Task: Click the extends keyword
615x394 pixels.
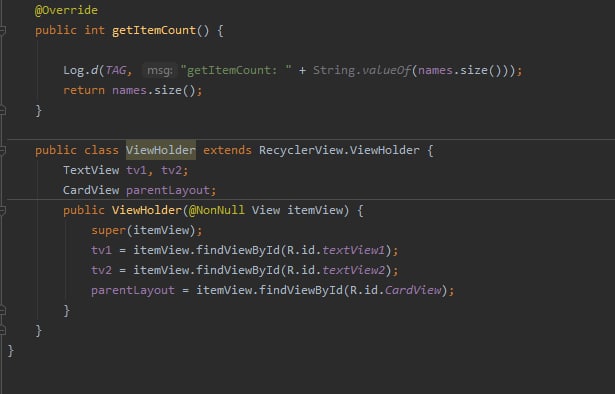Action: coord(227,150)
